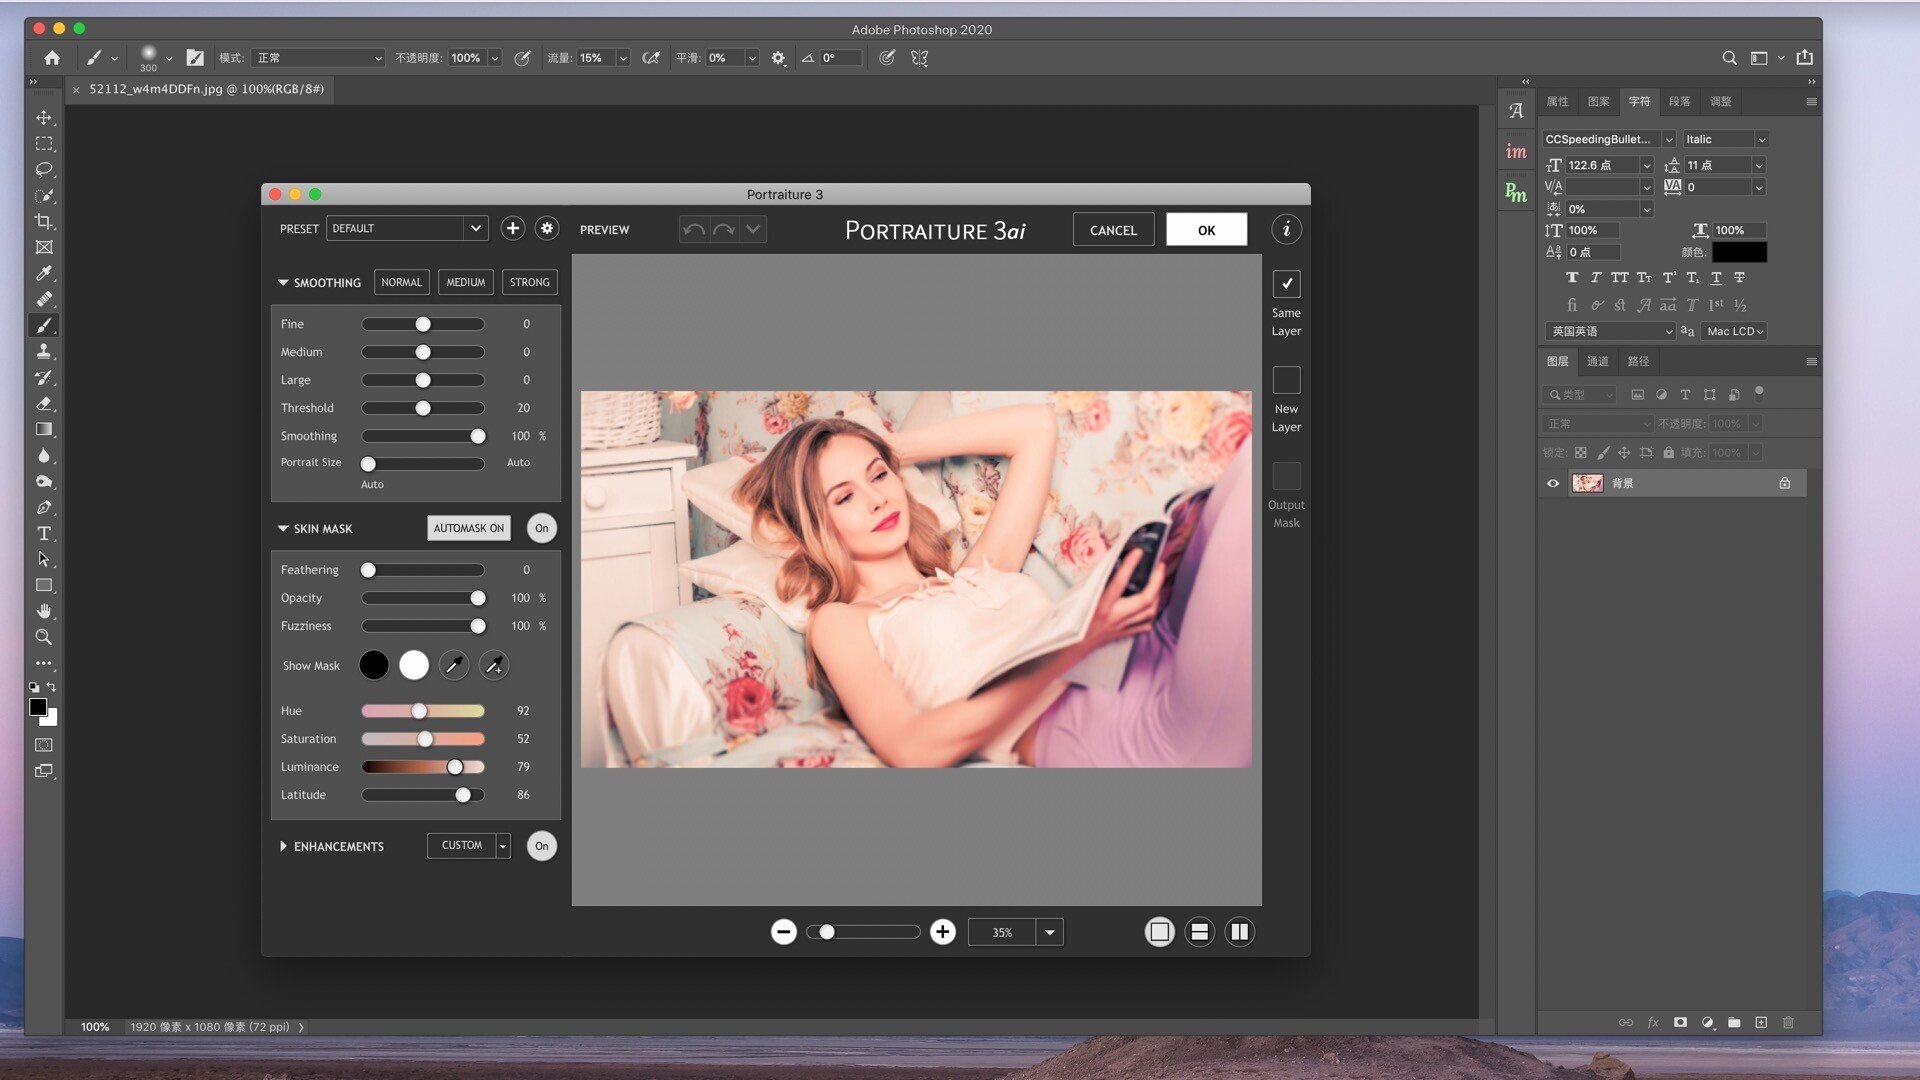
Task: Select the Lasso tool
Action: click(44, 170)
